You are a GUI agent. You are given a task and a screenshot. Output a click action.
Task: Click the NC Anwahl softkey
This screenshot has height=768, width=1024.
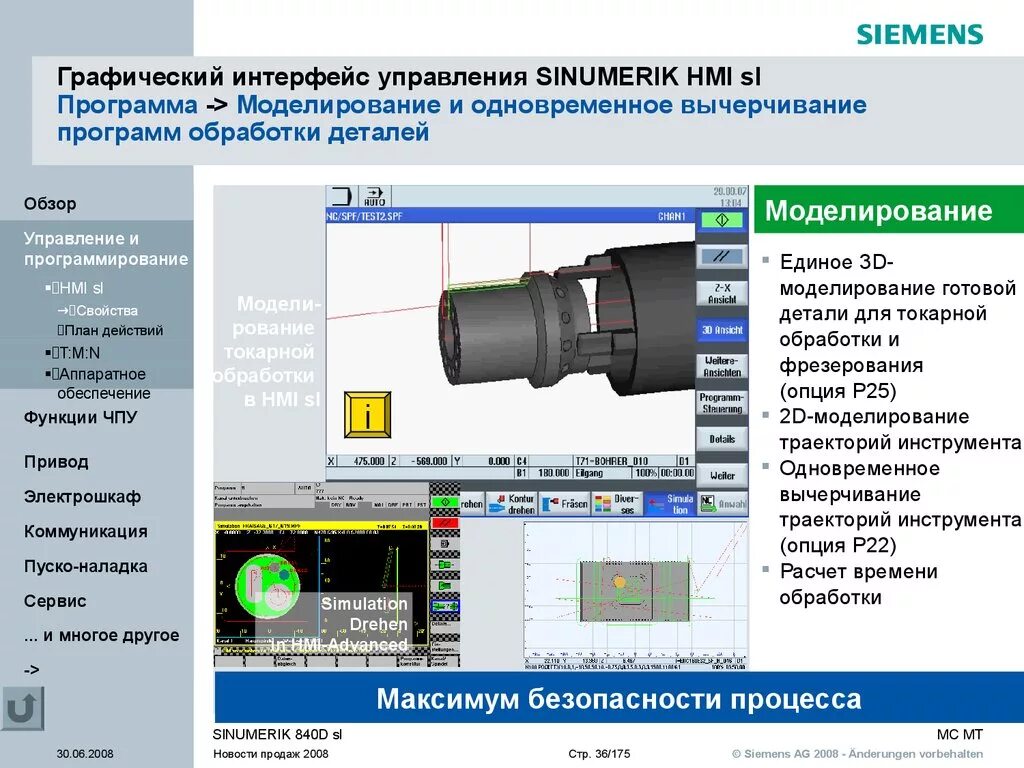click(722, 504)
